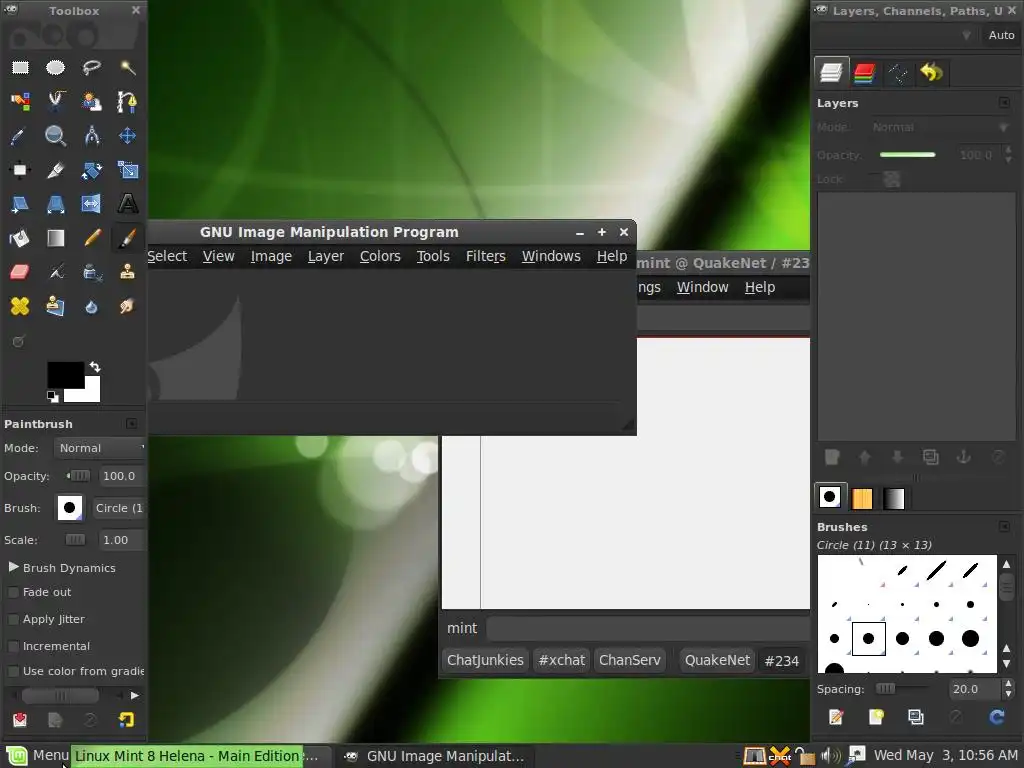This screenshot has width=1024, height=768.
Task: Select the Smudge tool
Action: point(127,306)
